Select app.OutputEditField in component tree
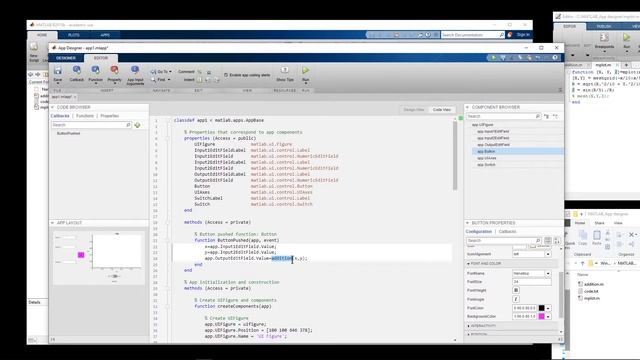The image size is (640, 360). 493,145
